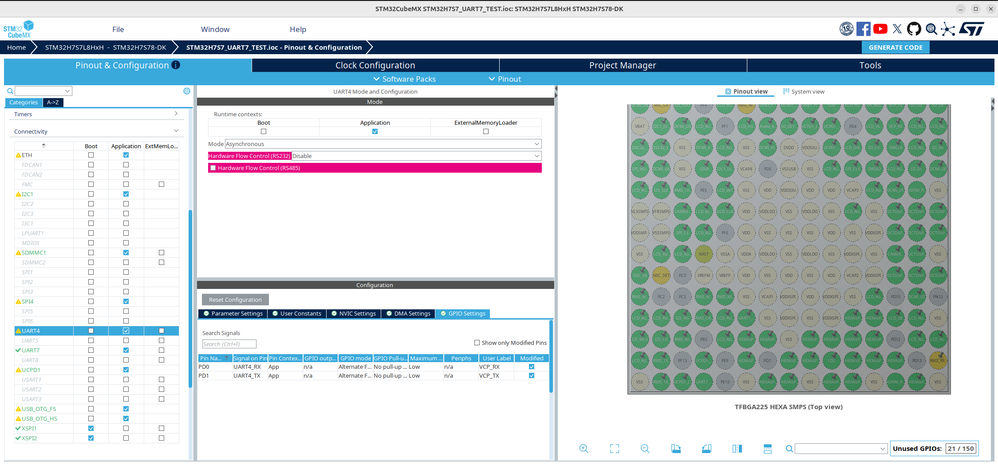Switch to Clock Configuration tab
998x466 pixels.
point(375,65)
